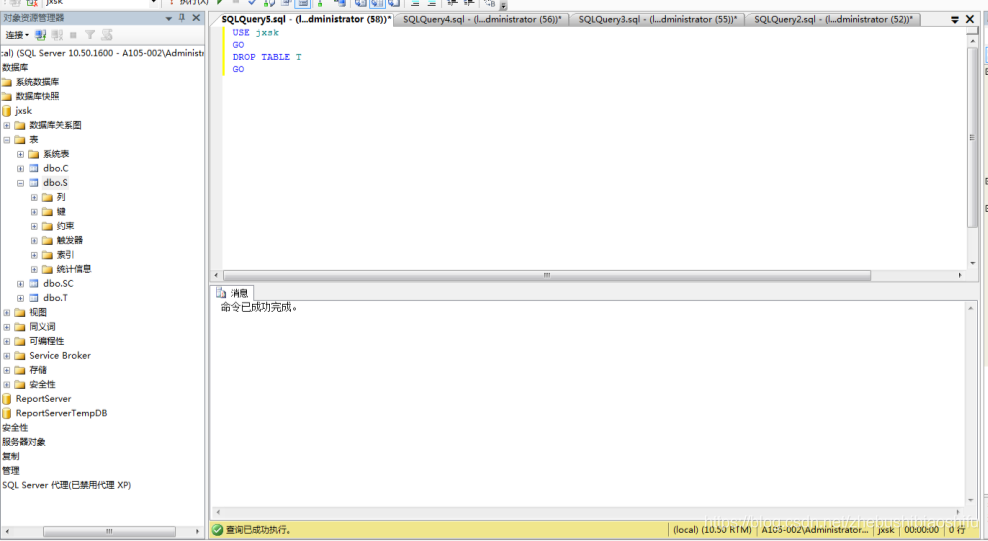
Task: Switch to the SQLQuery3.sql tab
Action: pos(657,20)
